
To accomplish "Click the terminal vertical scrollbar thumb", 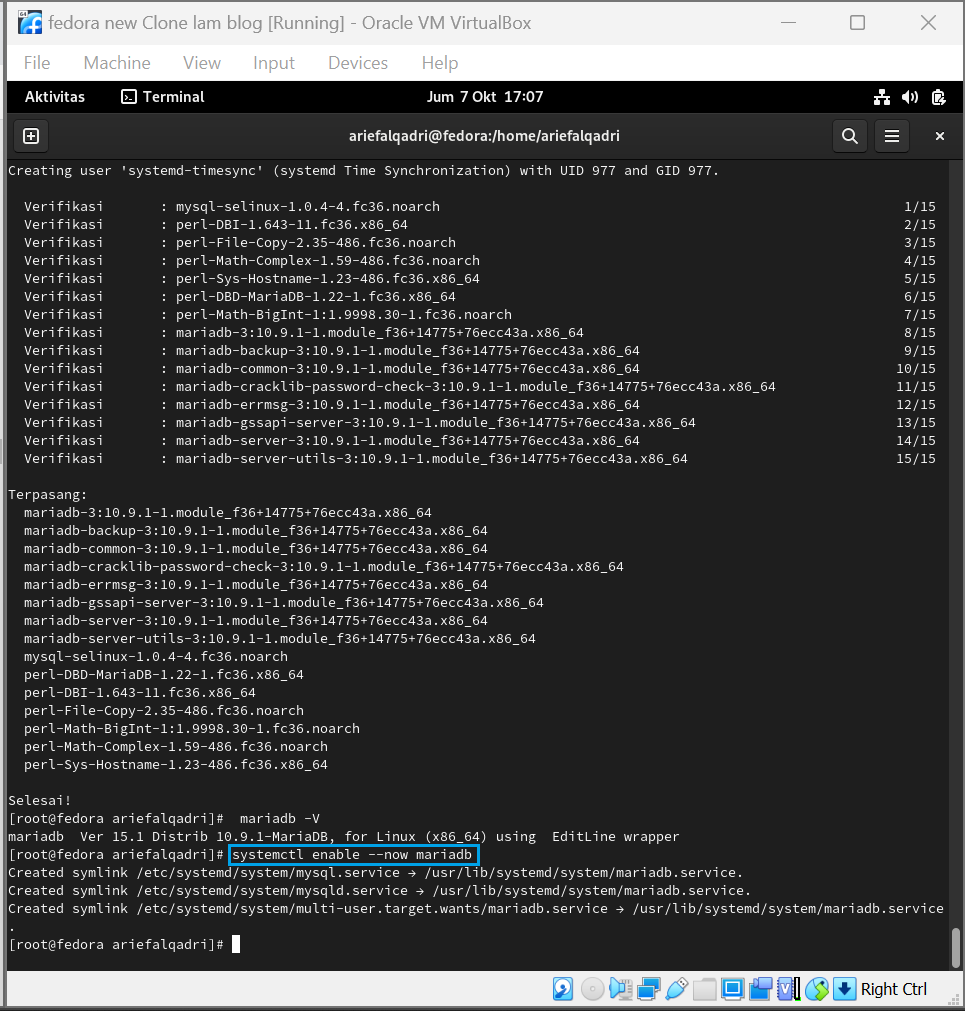I will coord(956,948).
